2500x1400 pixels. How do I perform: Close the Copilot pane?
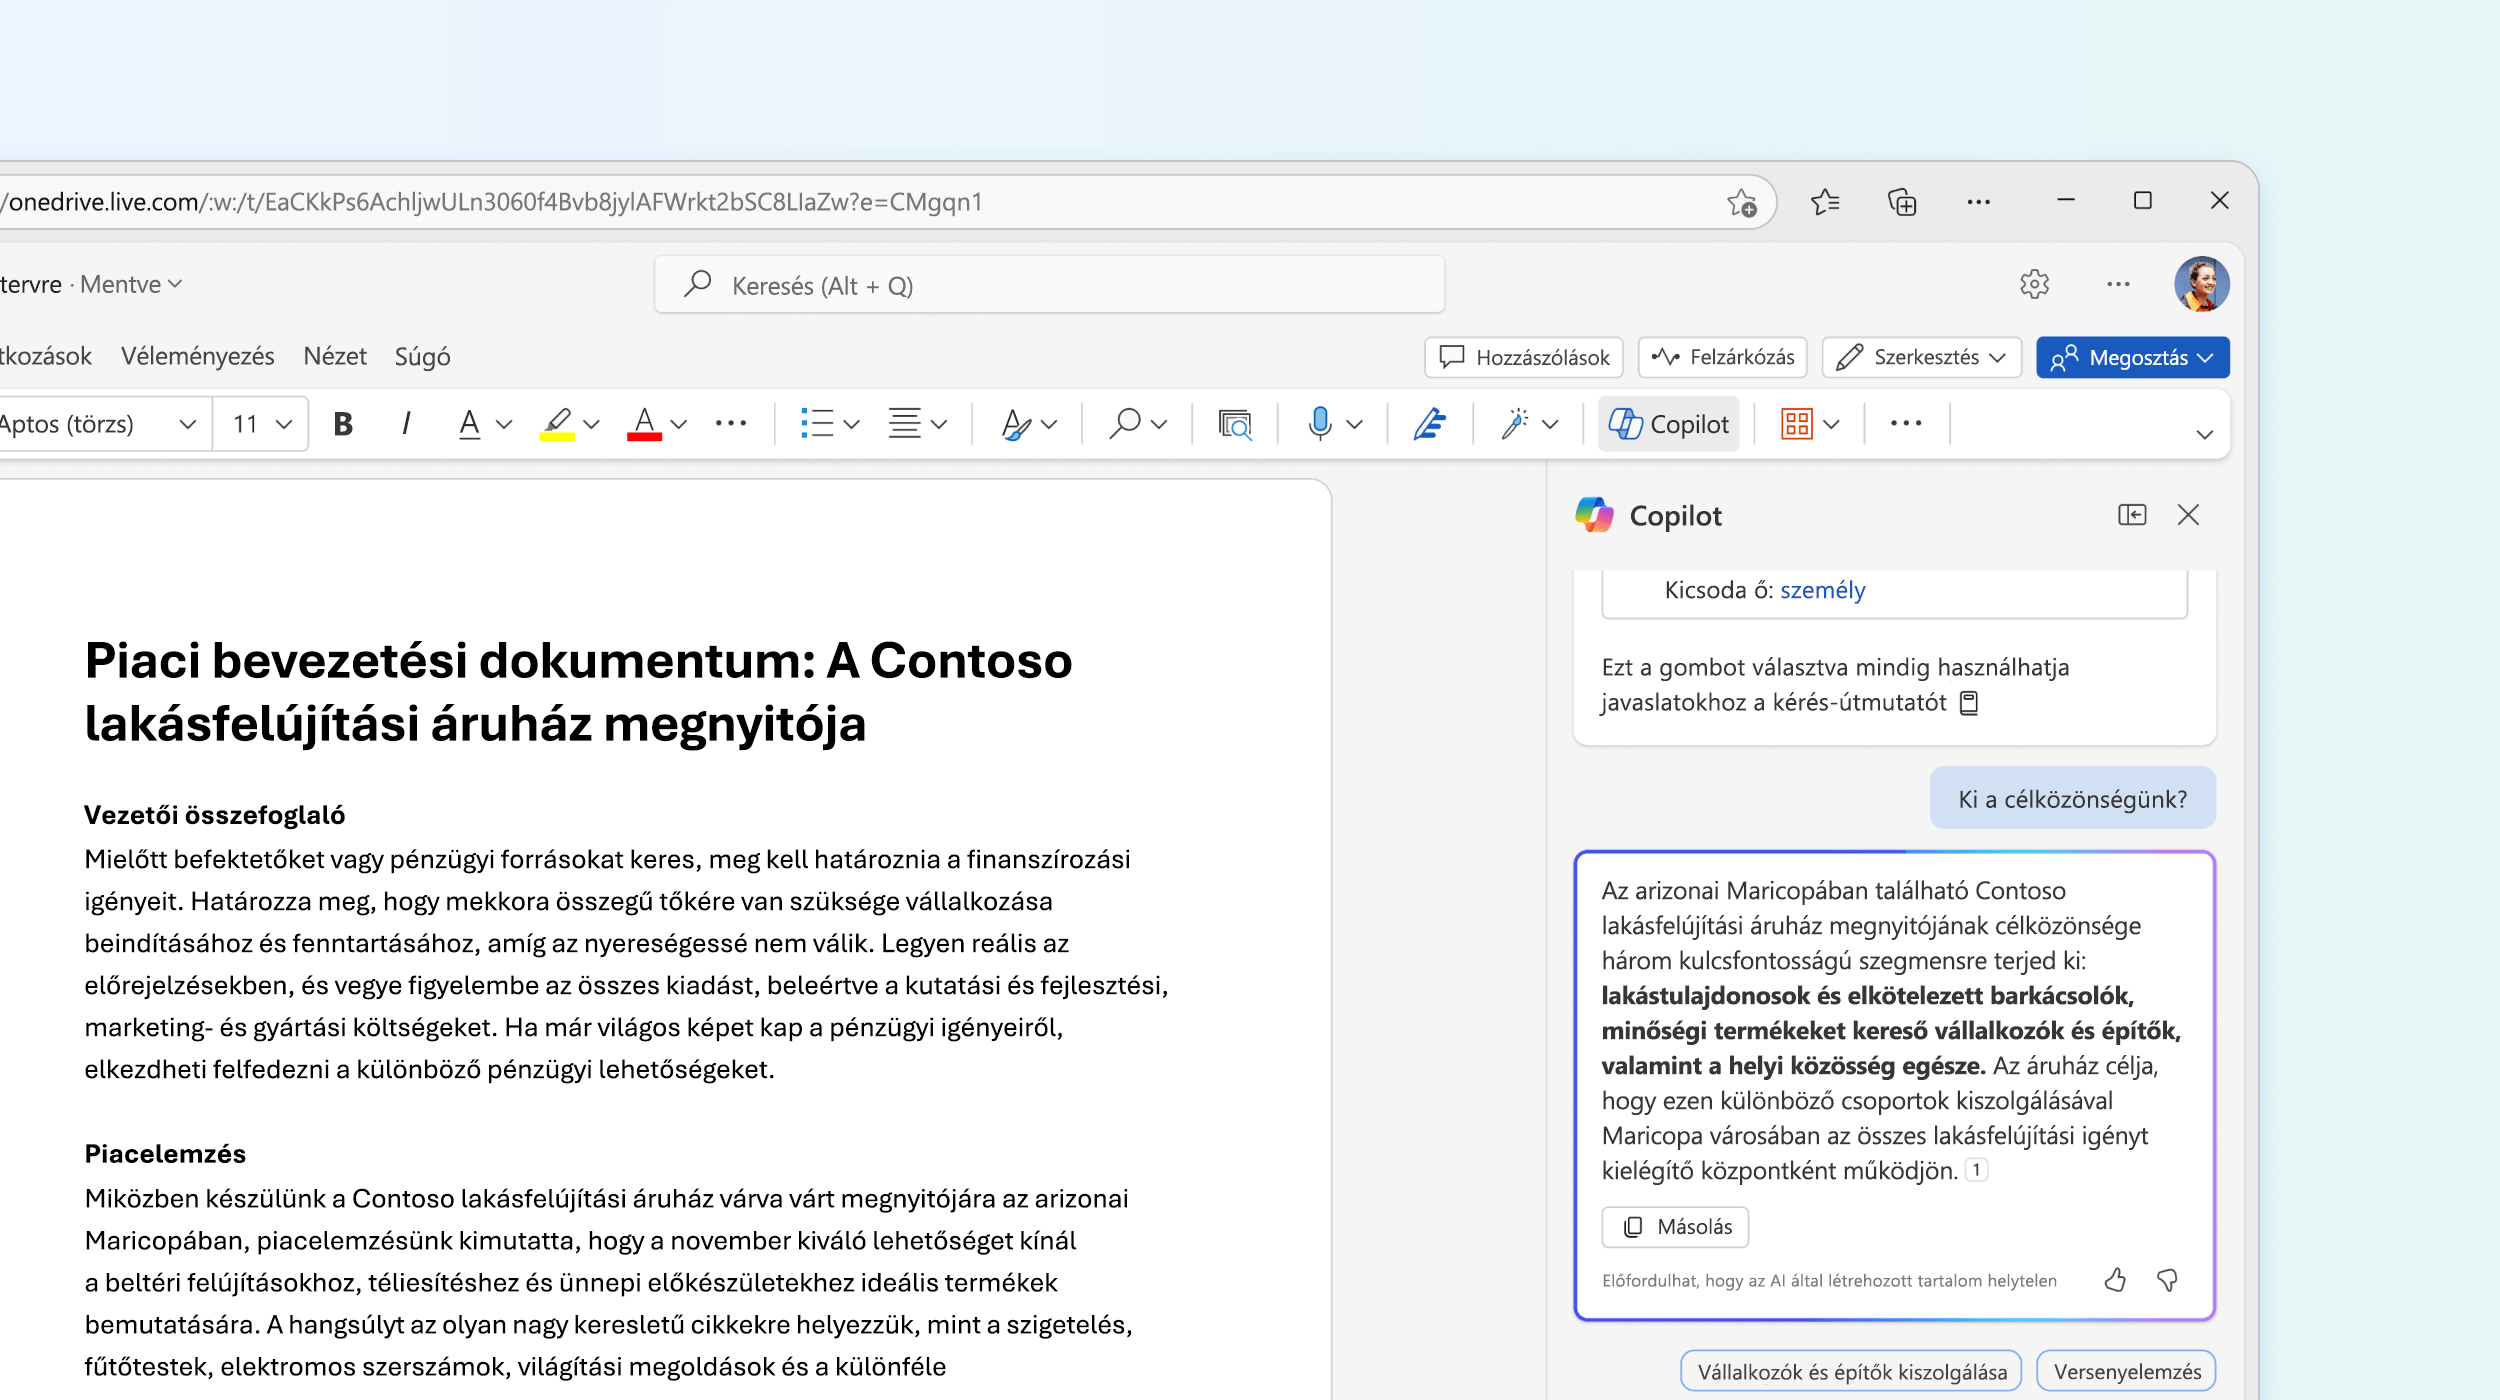click(2188, 515)
